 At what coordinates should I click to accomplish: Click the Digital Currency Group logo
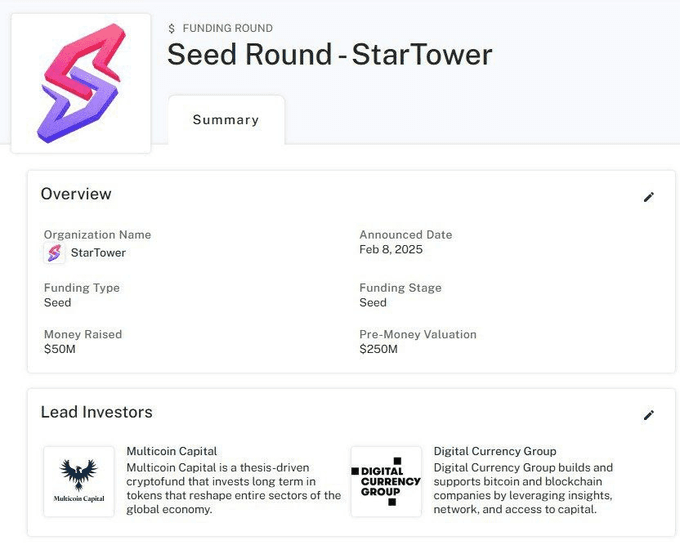(386, 481)
